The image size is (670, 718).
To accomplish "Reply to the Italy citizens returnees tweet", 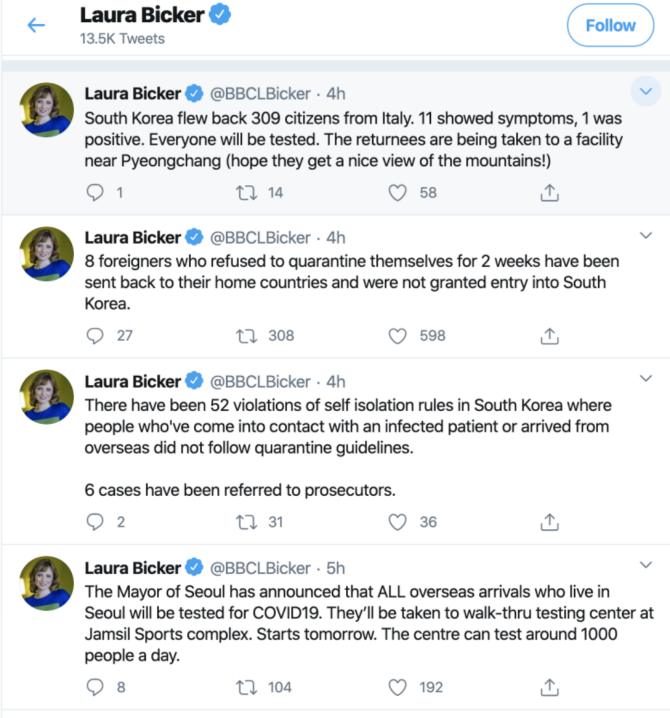I will click(96, 192).
